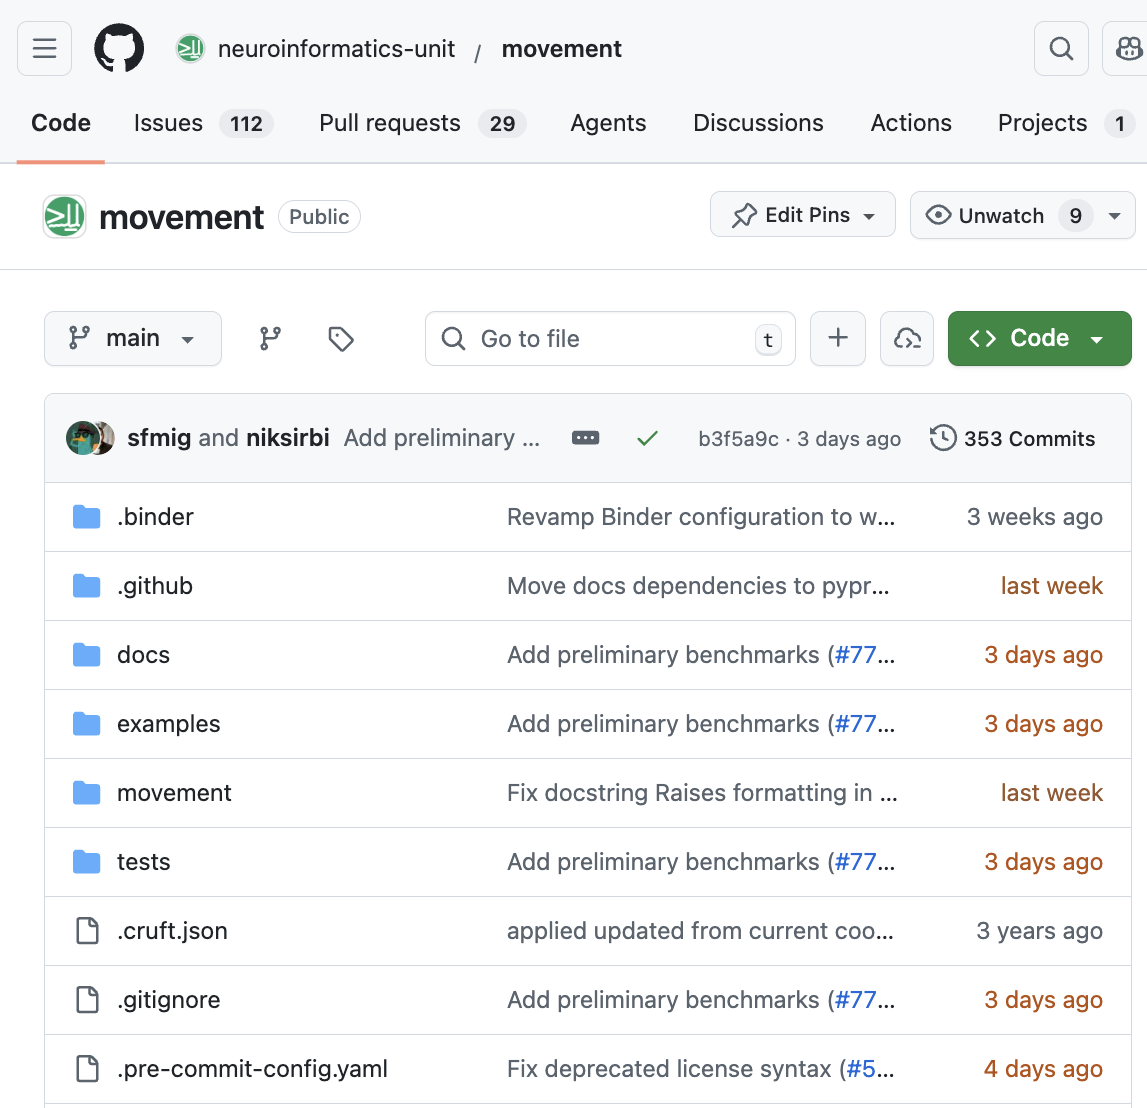Click the Go to file search field
Viewport: 1147px width, 1108px height.
click(x=610, y=339)
